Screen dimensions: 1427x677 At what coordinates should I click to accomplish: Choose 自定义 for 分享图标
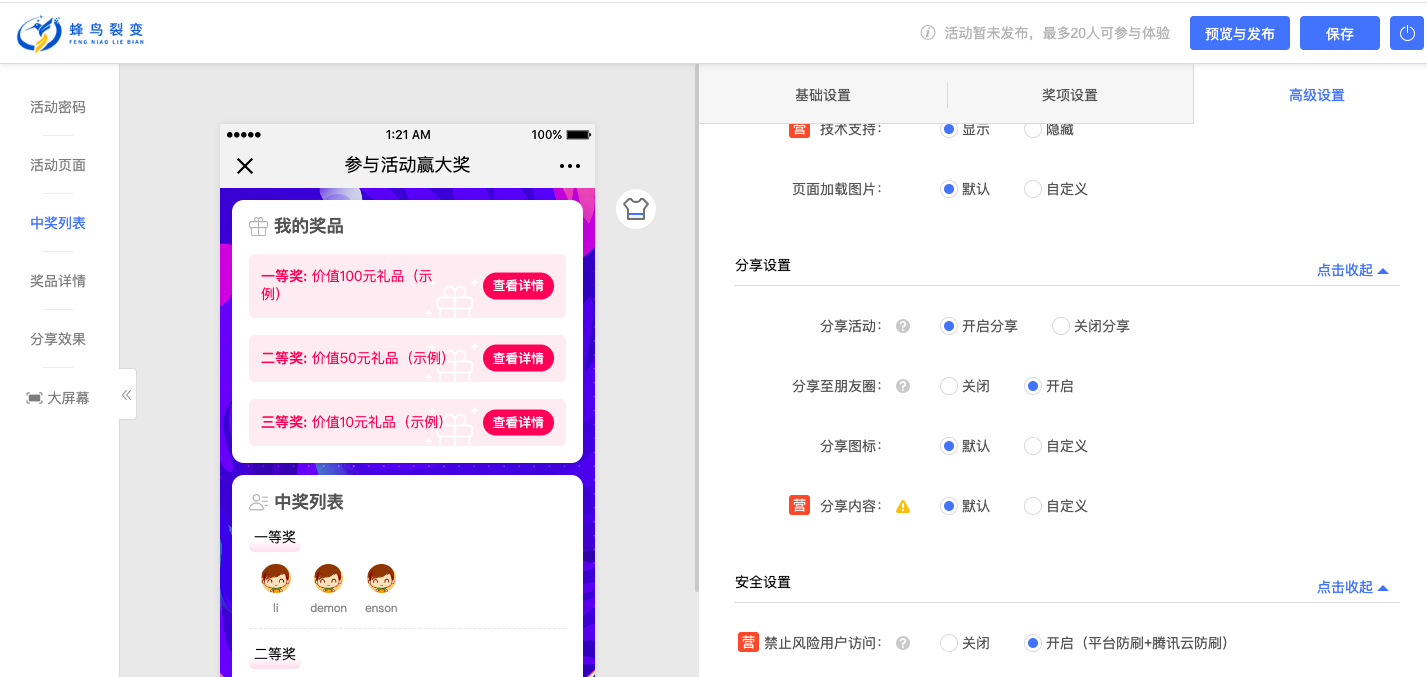coord(1033,446)
